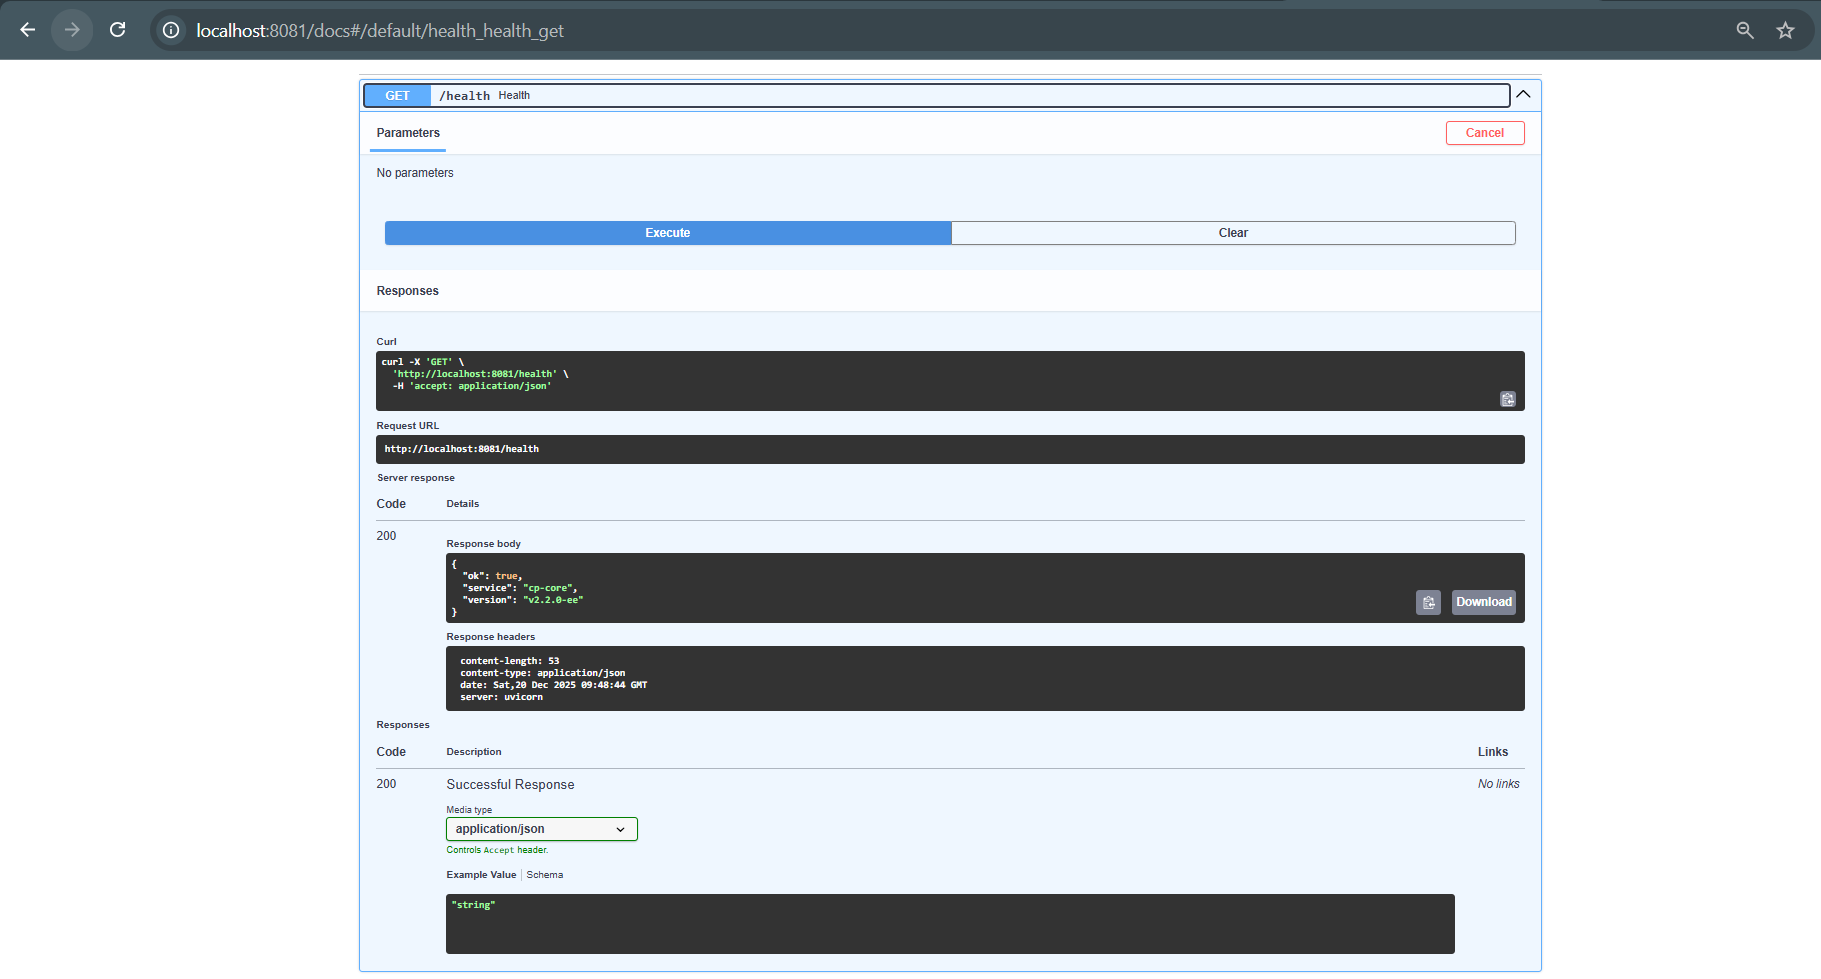Click the browser address bar URL
Screen dimensions: 1821x979
click(380, 30)
